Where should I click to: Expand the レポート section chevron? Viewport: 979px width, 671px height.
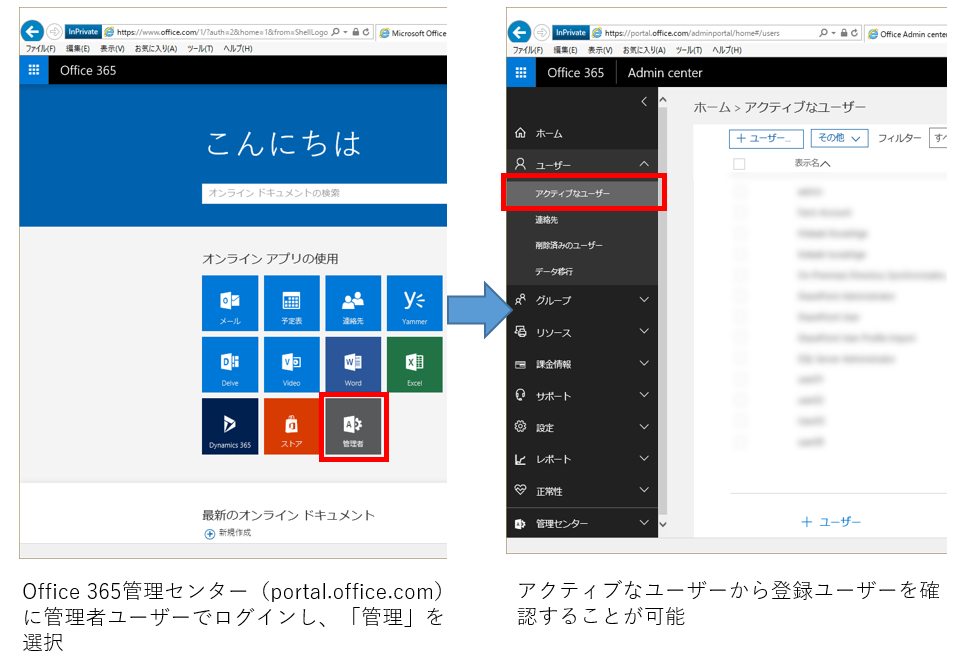tap(644, 458)
